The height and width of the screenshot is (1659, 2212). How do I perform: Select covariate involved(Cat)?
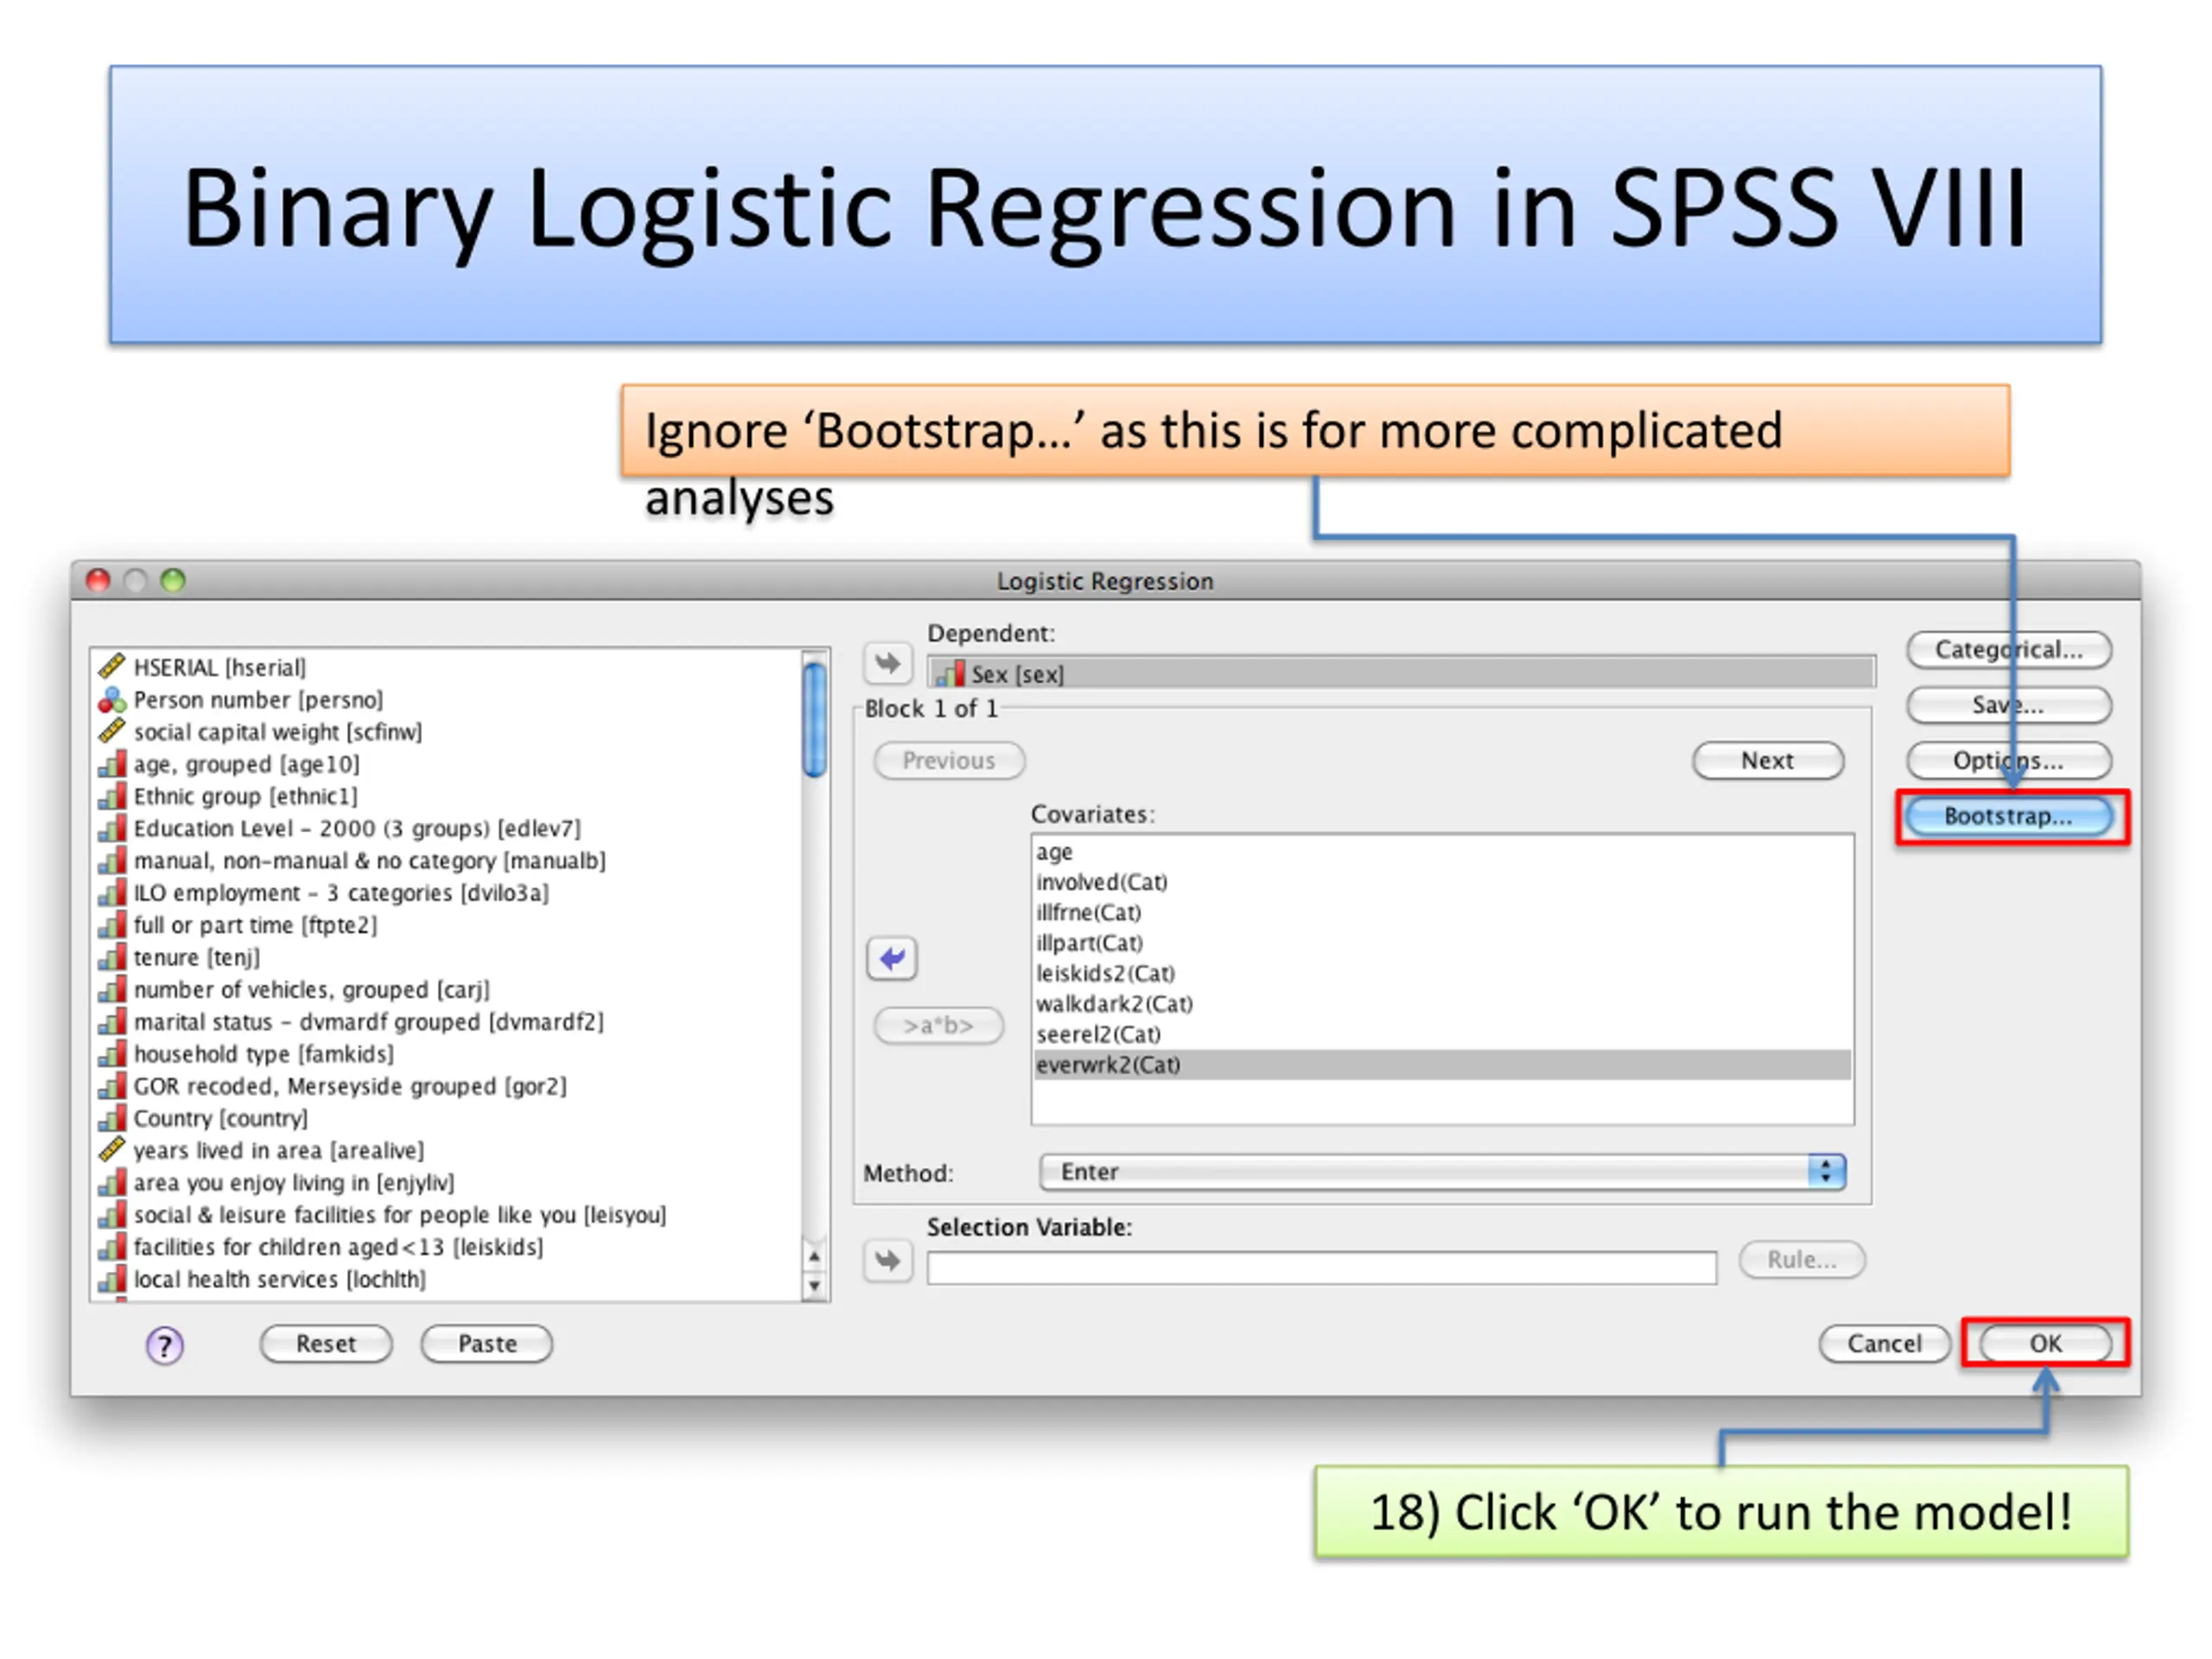pos(1442,882)
